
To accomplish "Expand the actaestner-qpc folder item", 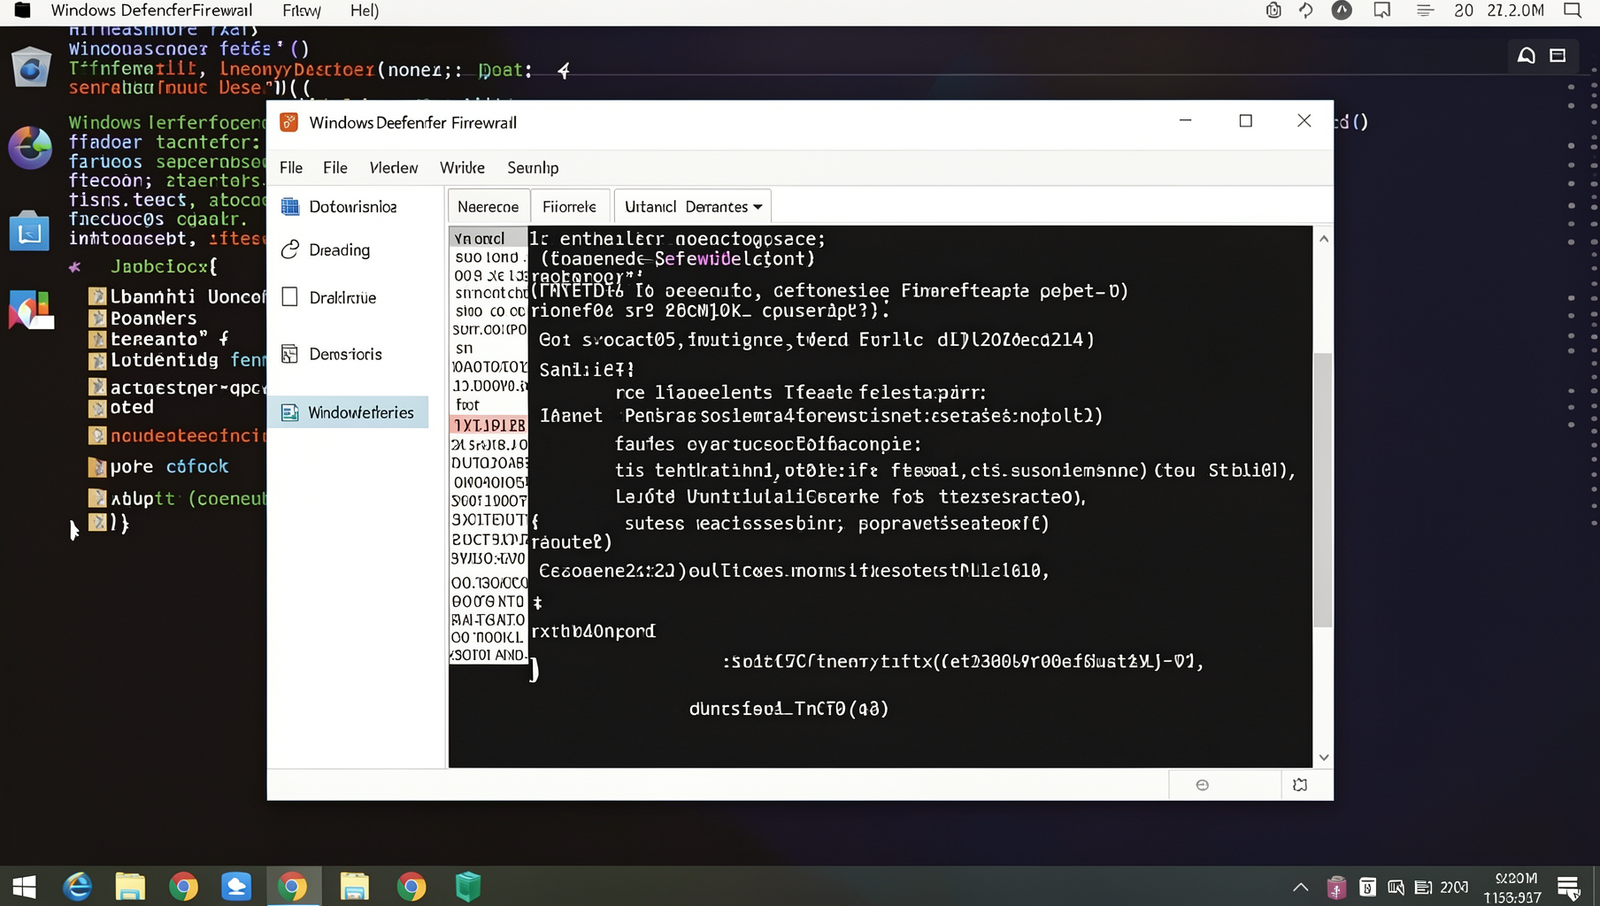I will pos(177,387).
